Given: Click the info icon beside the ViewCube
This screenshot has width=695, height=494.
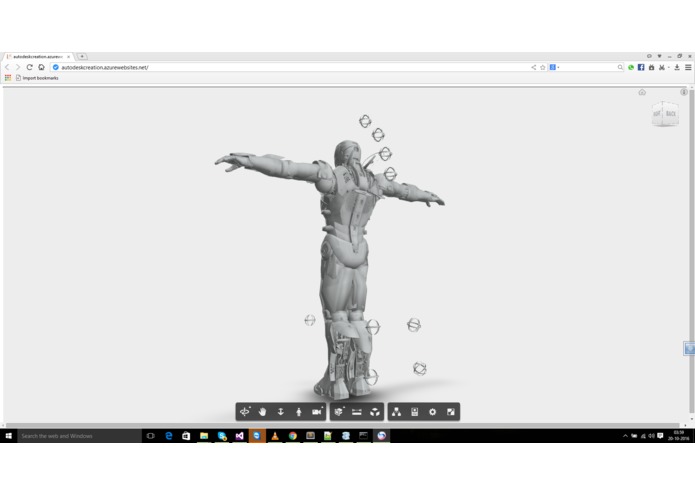Looking at the screenshot, I should 684,92.
